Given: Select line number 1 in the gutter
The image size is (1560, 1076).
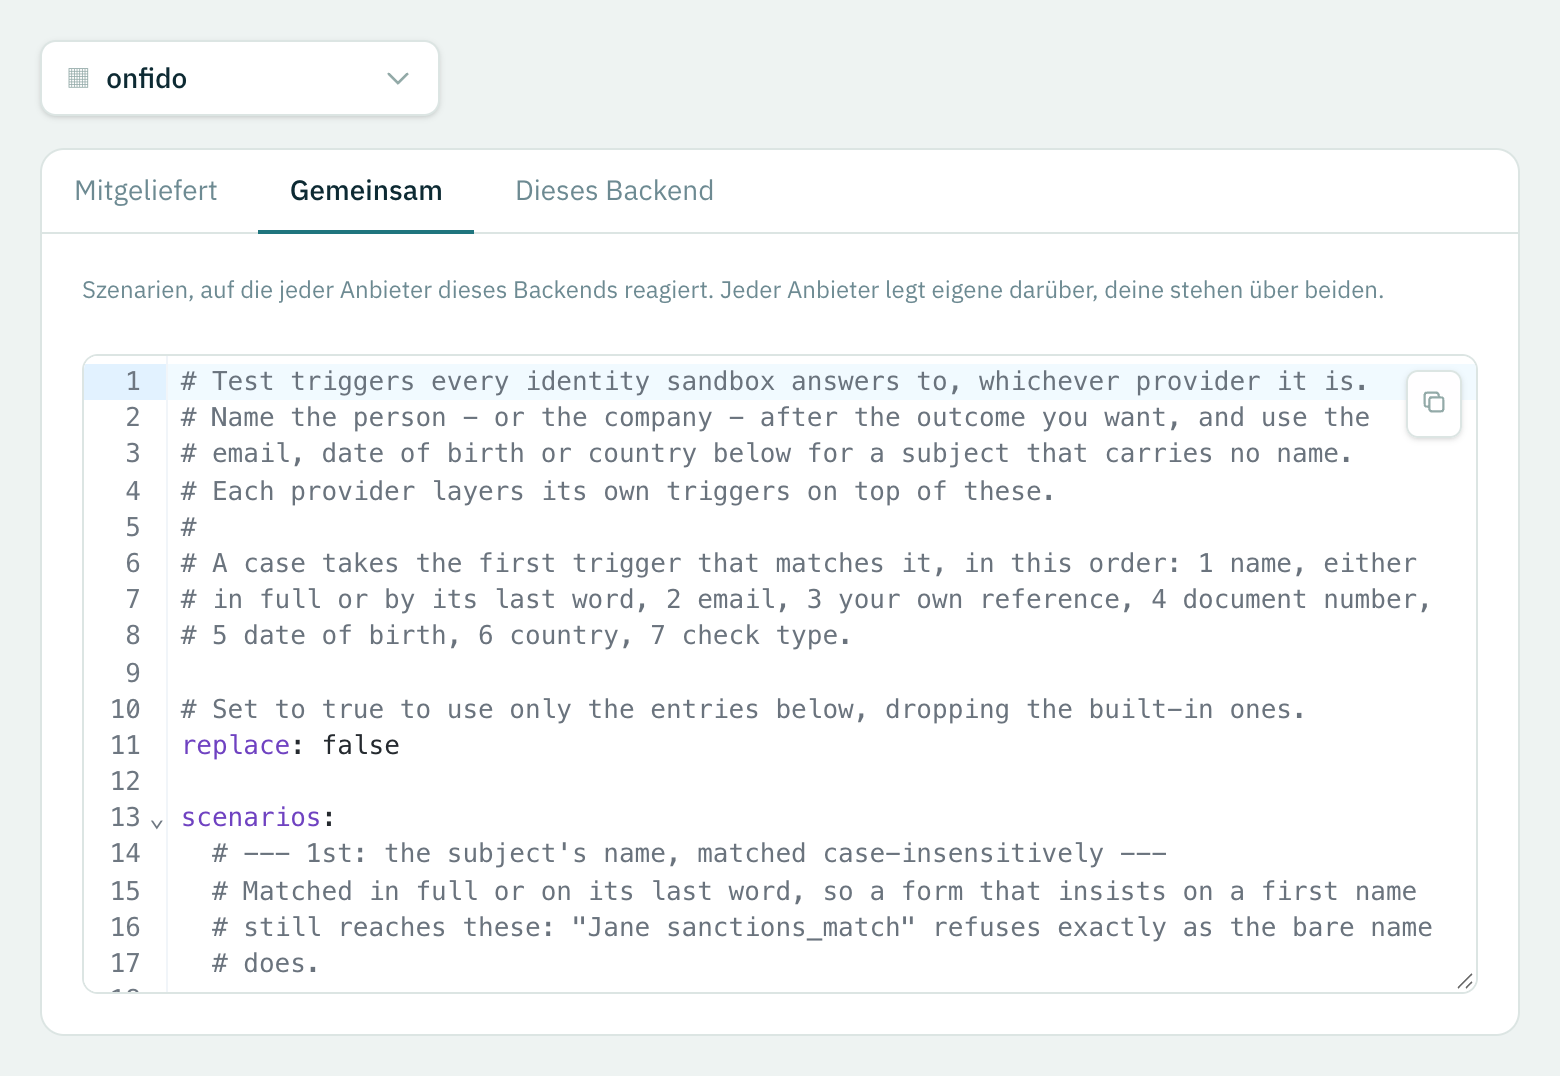Looking at the screenshot, I should tap(132, 381).
